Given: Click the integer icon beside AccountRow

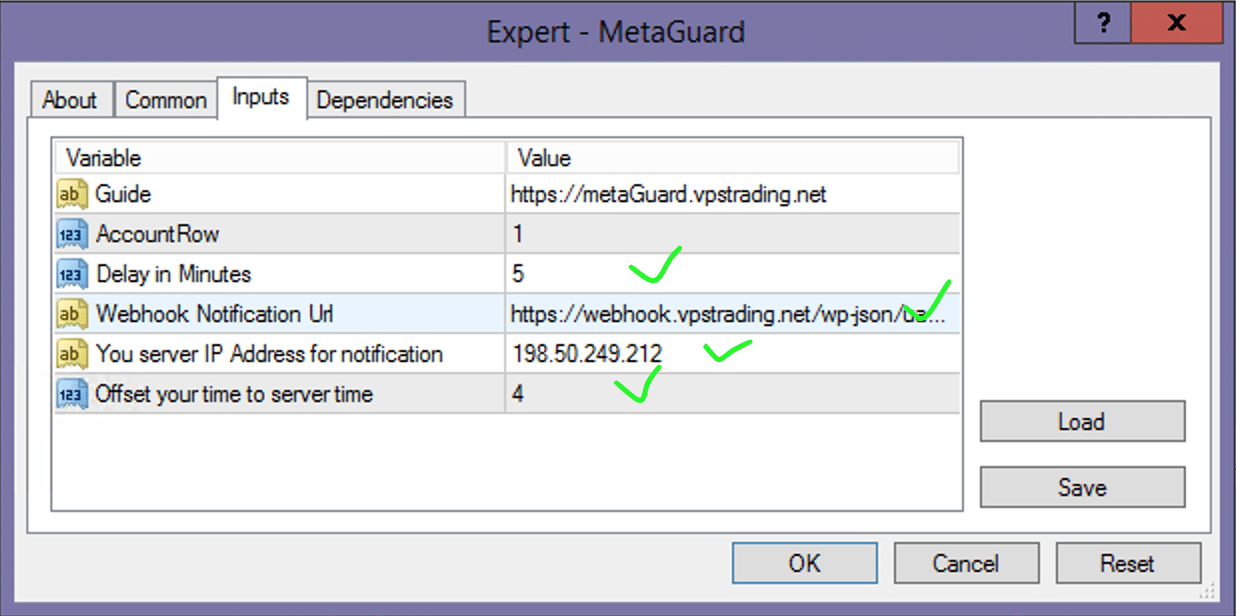Looking at the screenshot, I should [x=70, y=234].
